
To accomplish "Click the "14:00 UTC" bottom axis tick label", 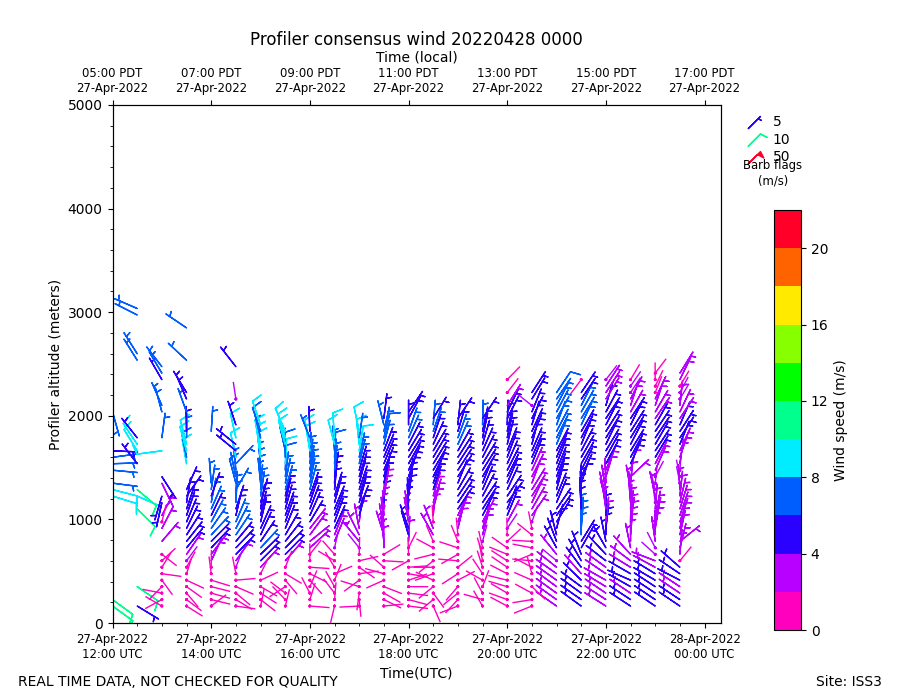I will pyautogui.click(x=211, y=654).
